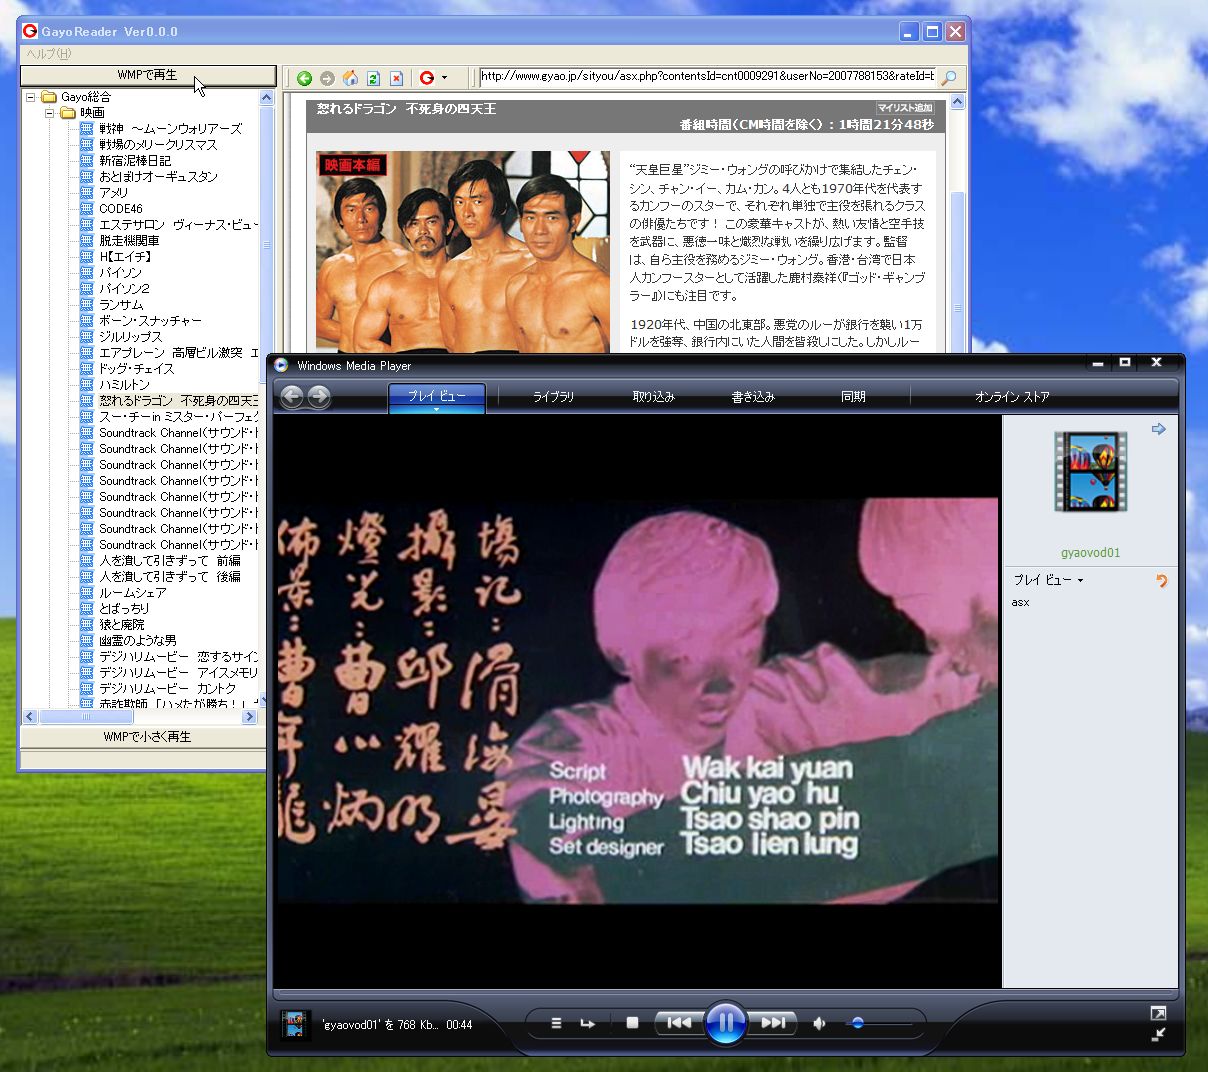Open the 書き込み tab in Media Player

click(753, 397)
